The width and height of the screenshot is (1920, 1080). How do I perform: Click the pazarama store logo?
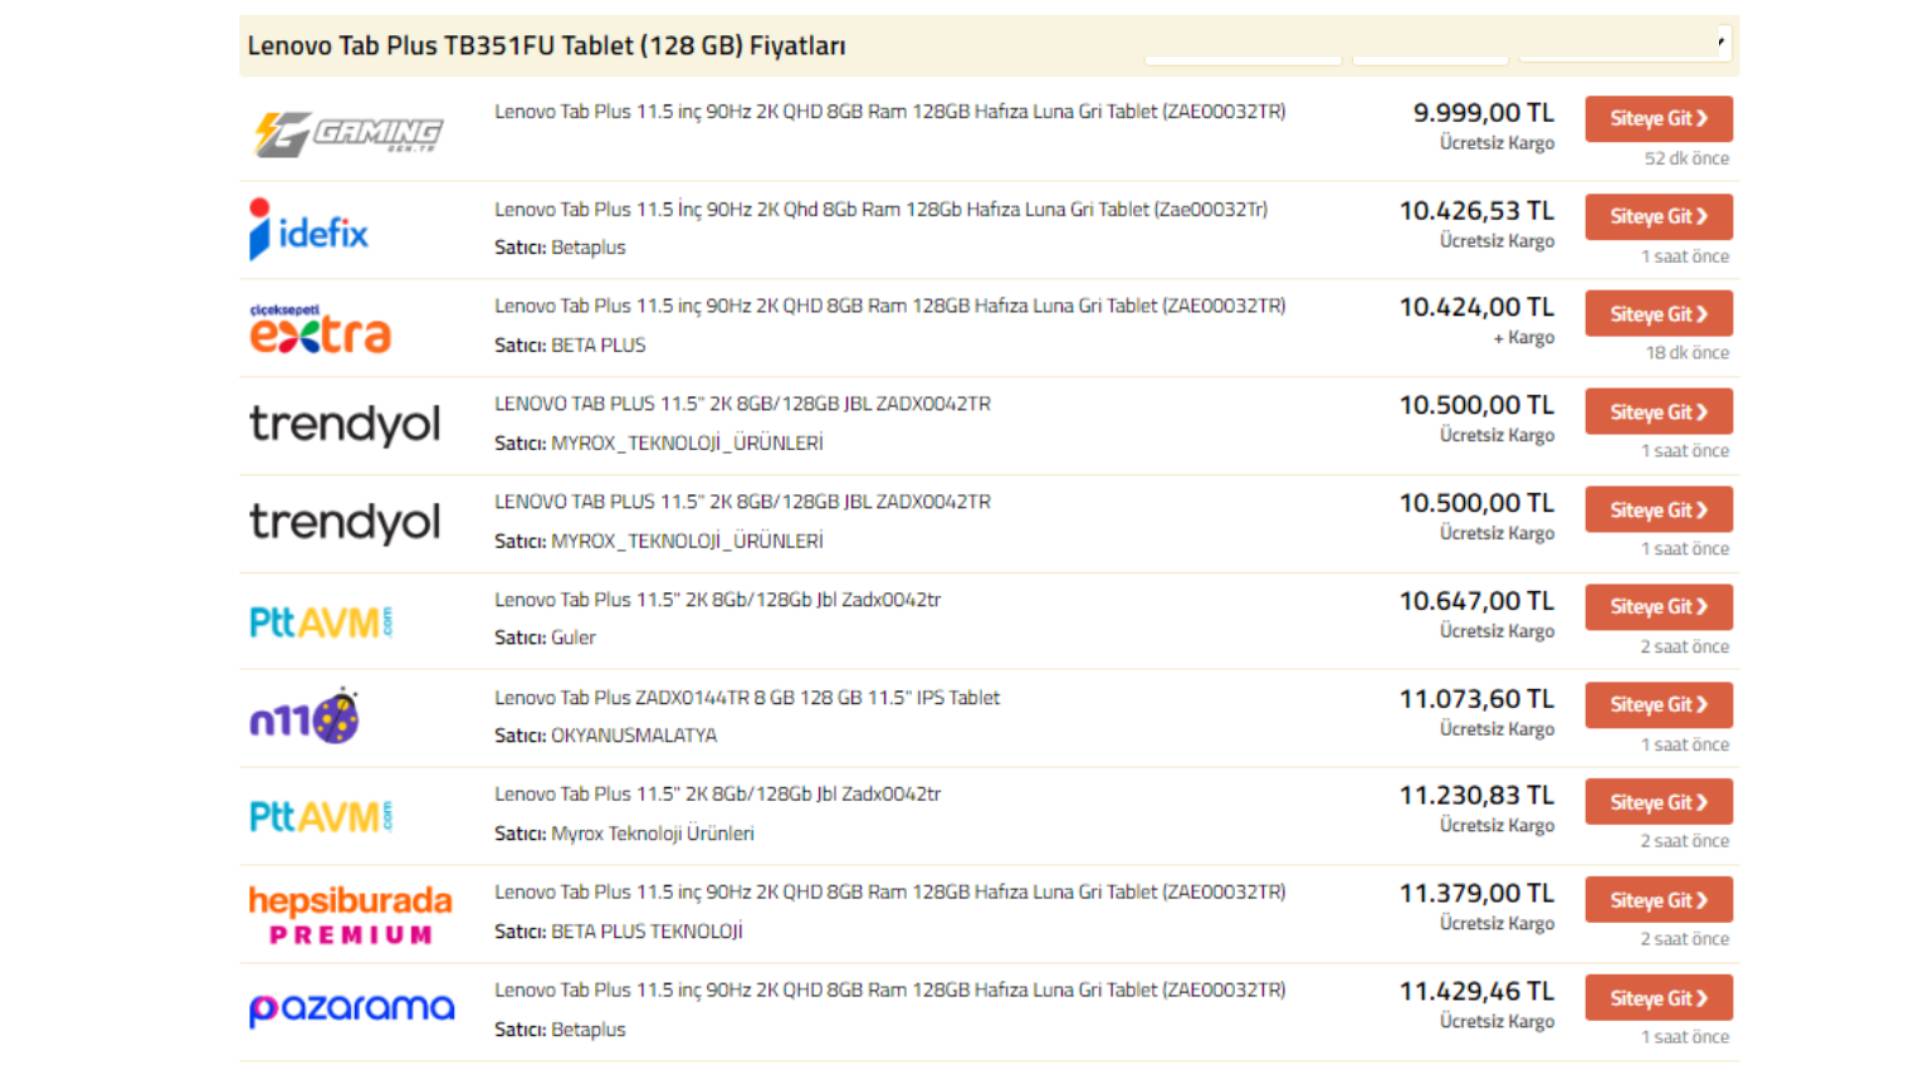click(x=351, y=1009)
